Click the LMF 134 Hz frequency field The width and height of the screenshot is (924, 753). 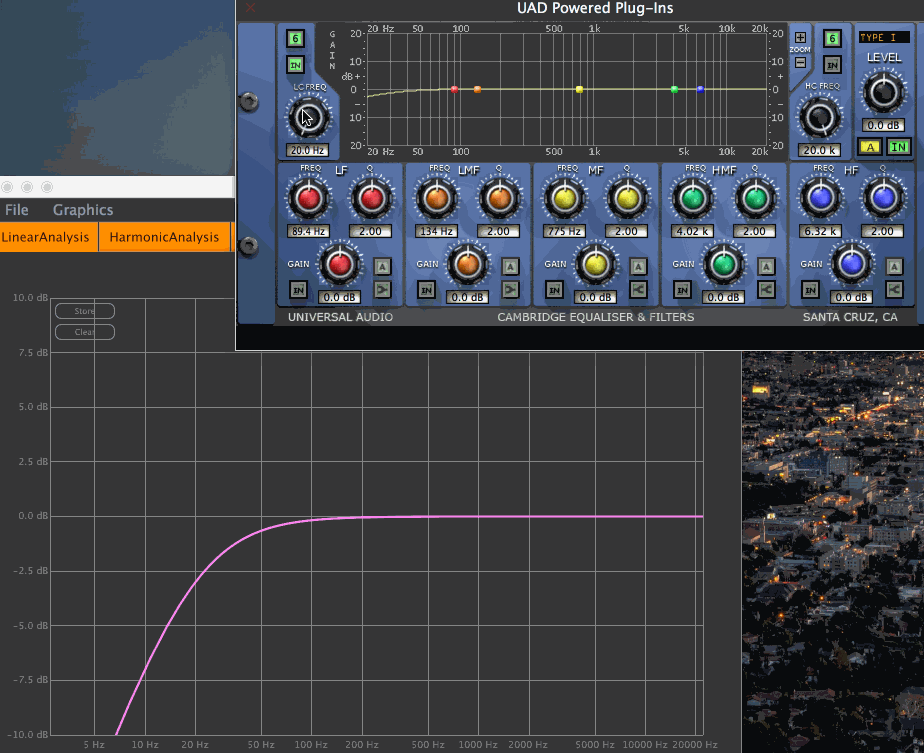(x=437, y=231)
